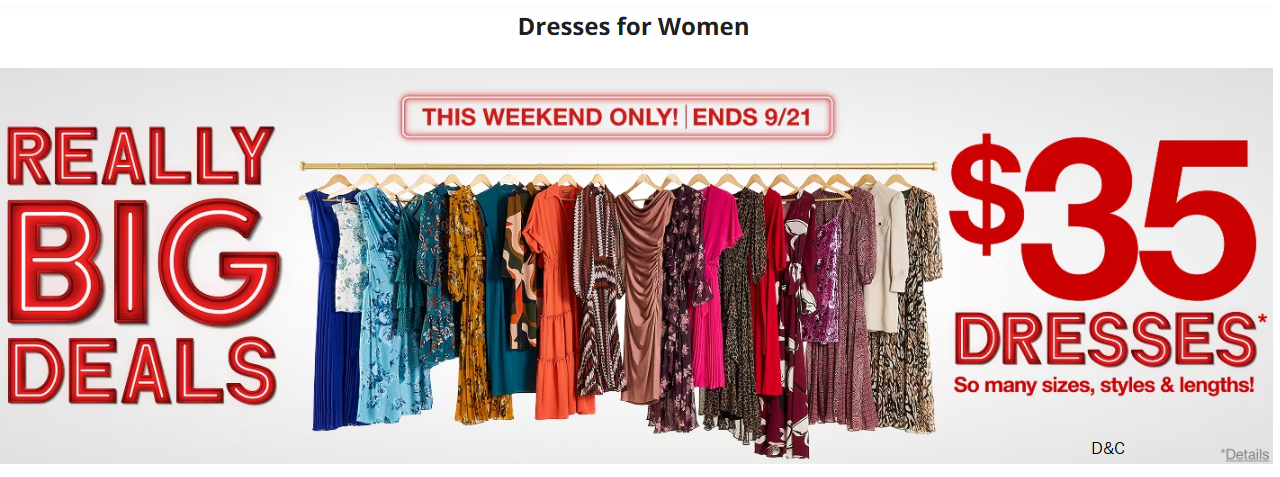Click the 'This Weekend Only! Ends 9/21' badge
This screenshot has height=477, width=1280.
pyautogui.click(x=617, y=117)
